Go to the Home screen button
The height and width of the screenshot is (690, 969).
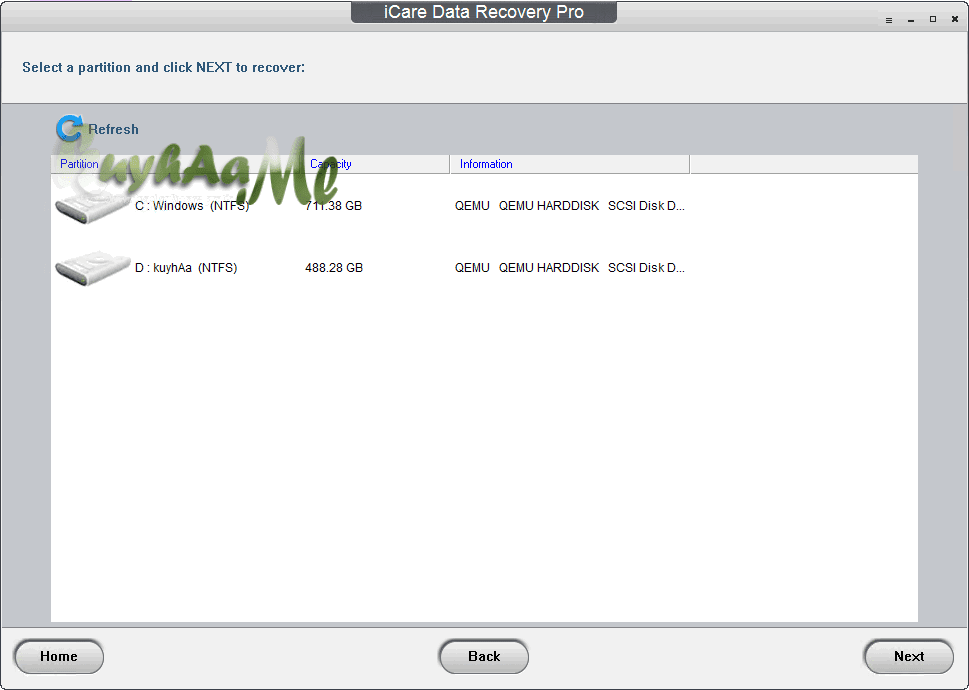pyautogui.click(x=59, y=656)
